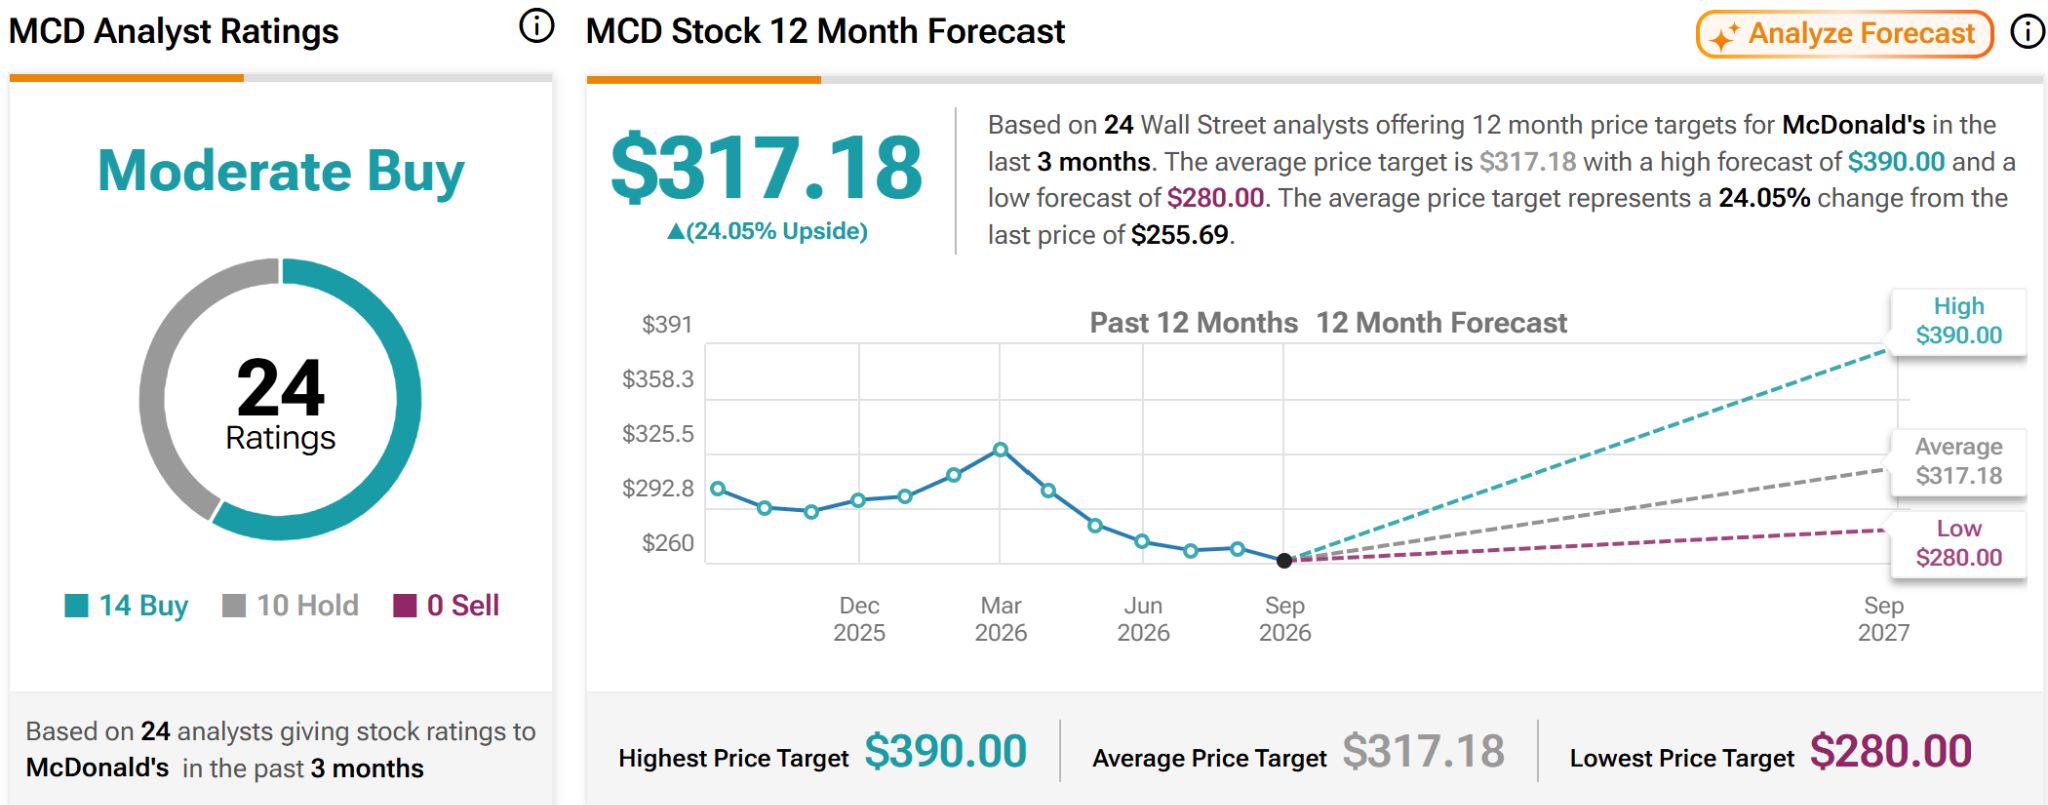Click the black Sep 2026 current price point

click(1284, 561)
